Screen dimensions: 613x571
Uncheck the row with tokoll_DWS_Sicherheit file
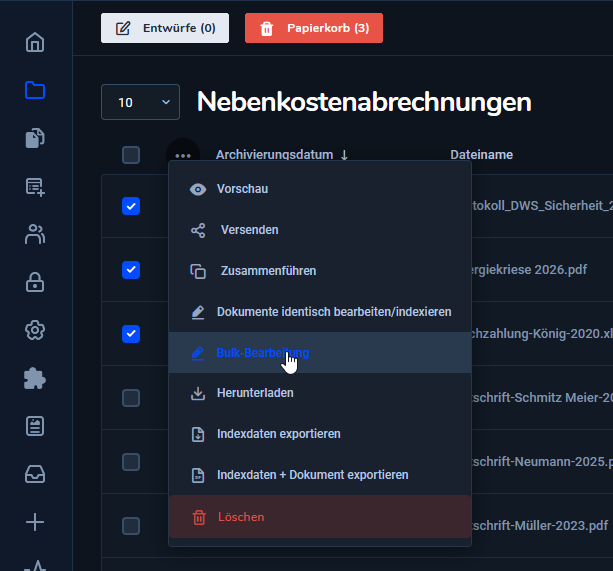(x=131, y=206)
